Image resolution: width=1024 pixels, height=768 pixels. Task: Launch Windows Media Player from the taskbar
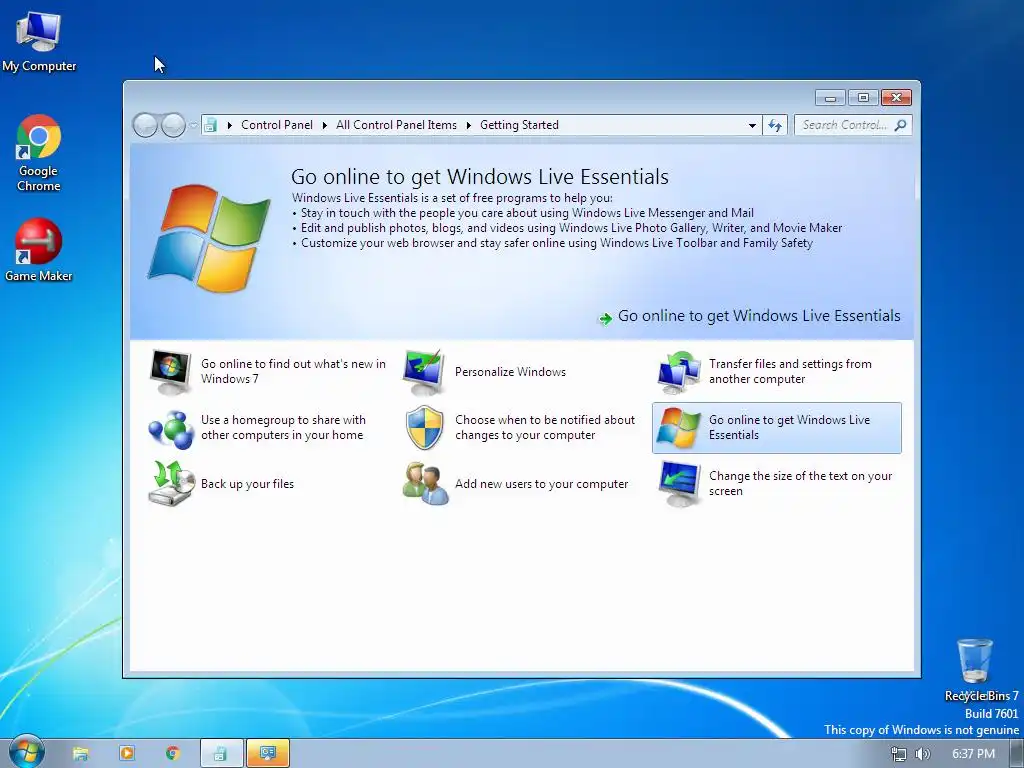127,754
